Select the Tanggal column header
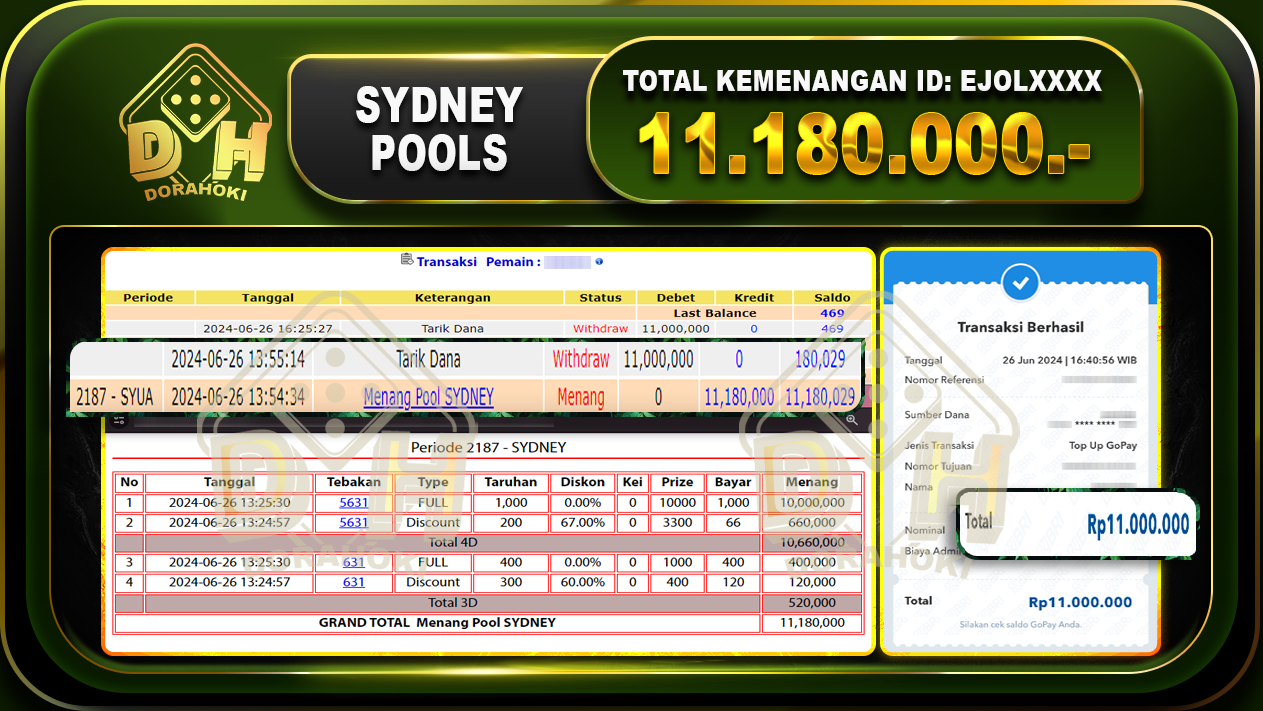Image resolution: width=1263 pixels, height=711 pixels. click(x=268, y=297)
